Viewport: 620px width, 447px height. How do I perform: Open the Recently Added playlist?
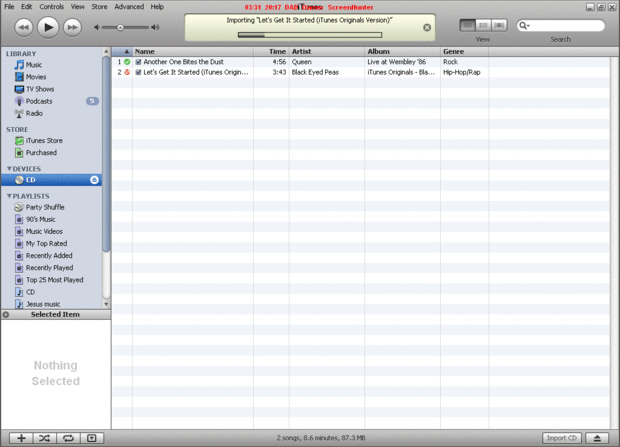51,256
